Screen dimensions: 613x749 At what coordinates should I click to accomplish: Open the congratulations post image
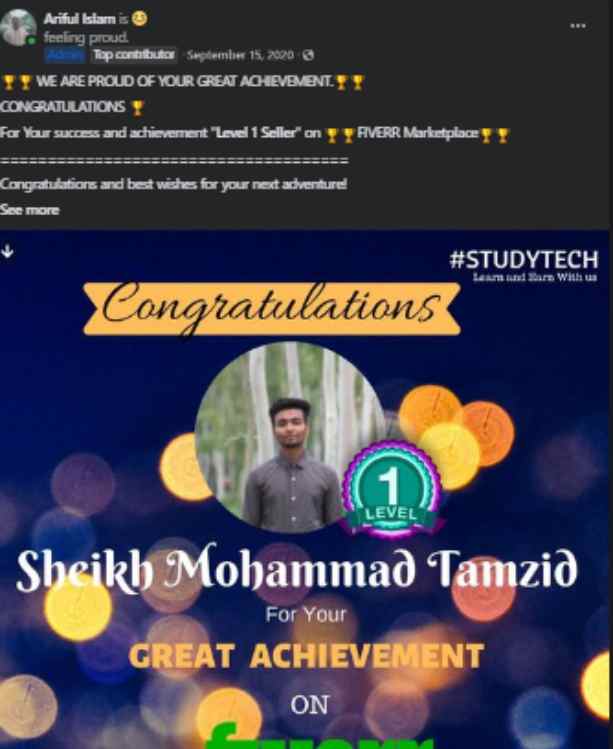[306, 489]
